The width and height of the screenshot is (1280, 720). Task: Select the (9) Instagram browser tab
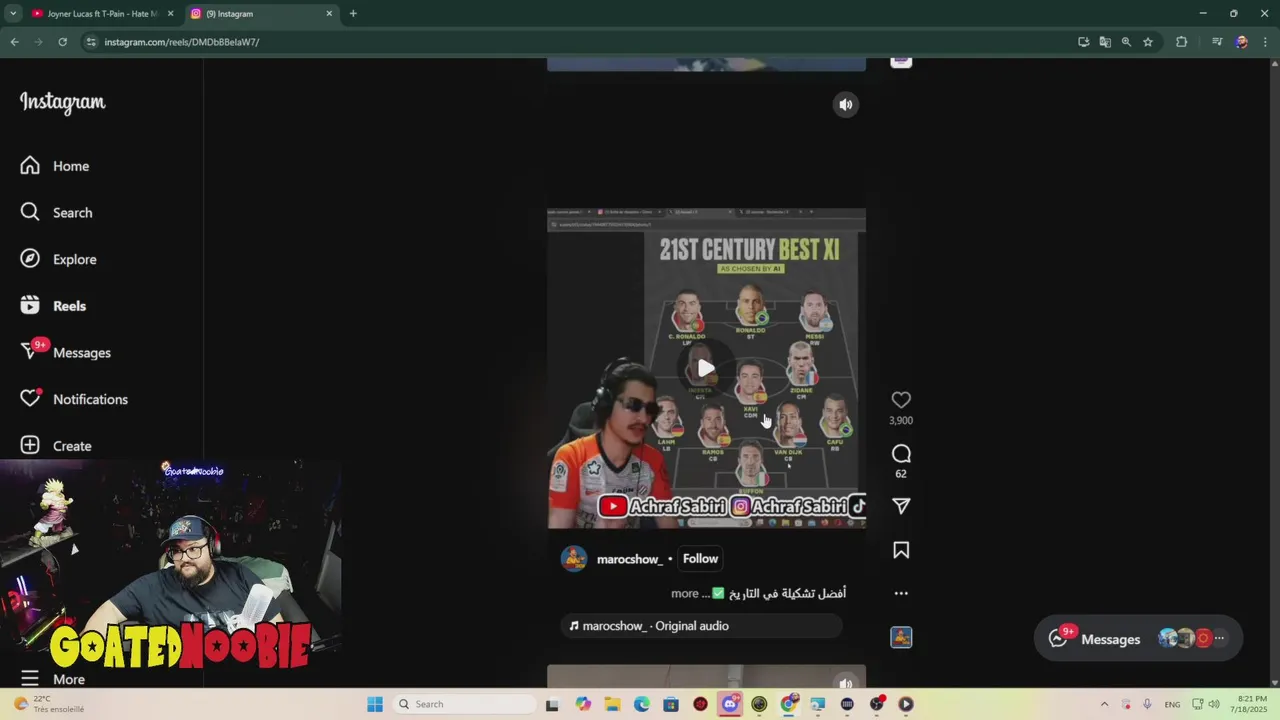[x=262, y=14]
